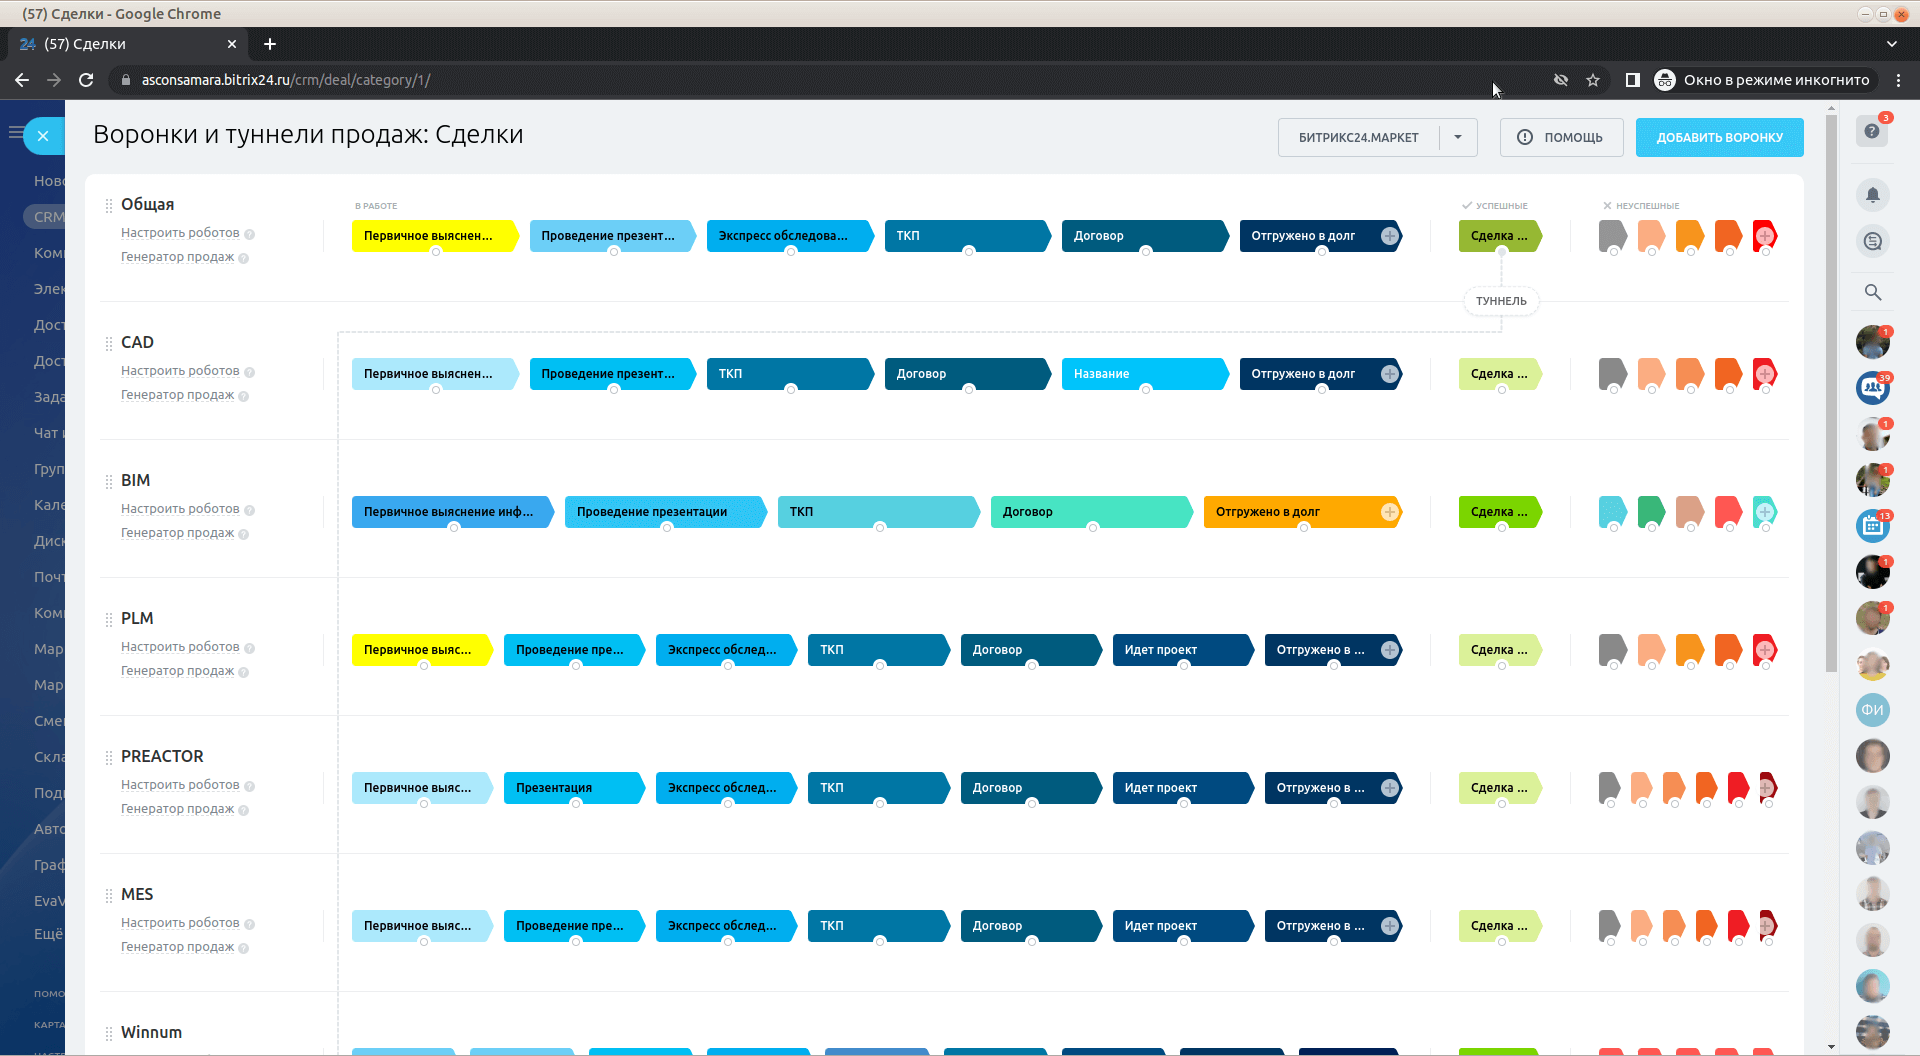This screenshot has width=1920, height=1056.
Task: Click the Туннель label on the connector
Action: click(1501, 301)
